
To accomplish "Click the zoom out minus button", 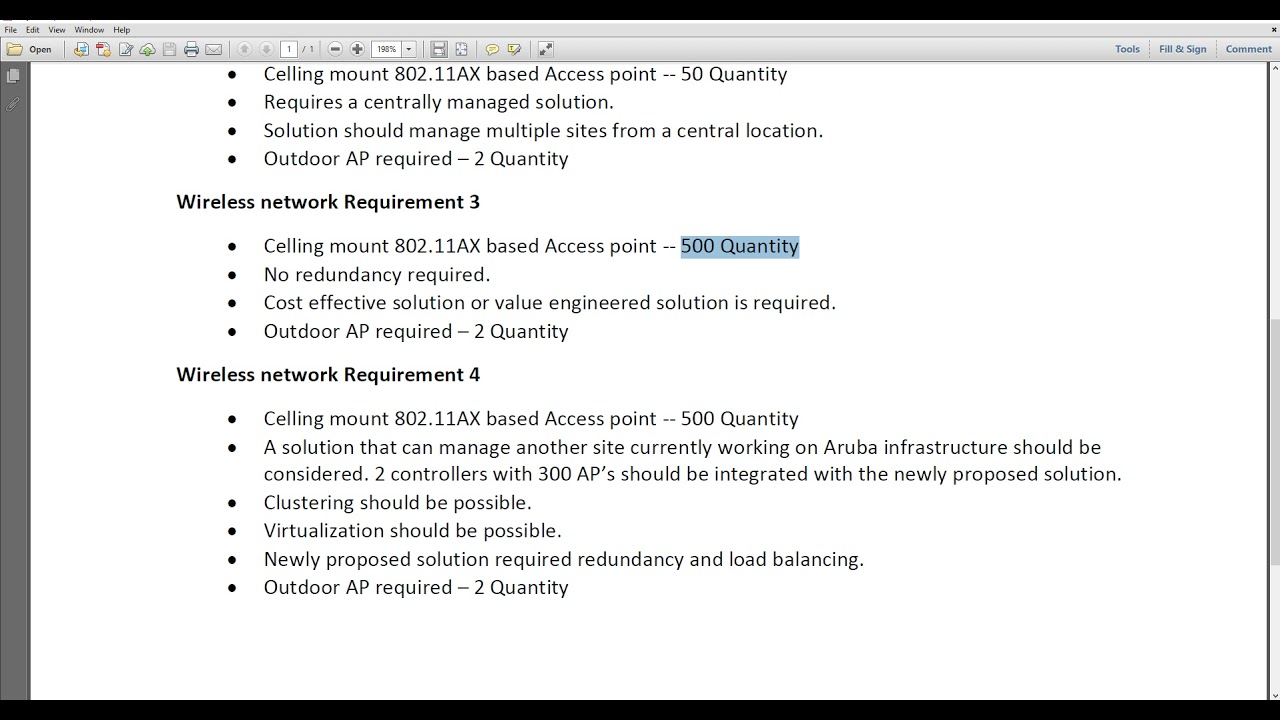I will coord(335,49).
